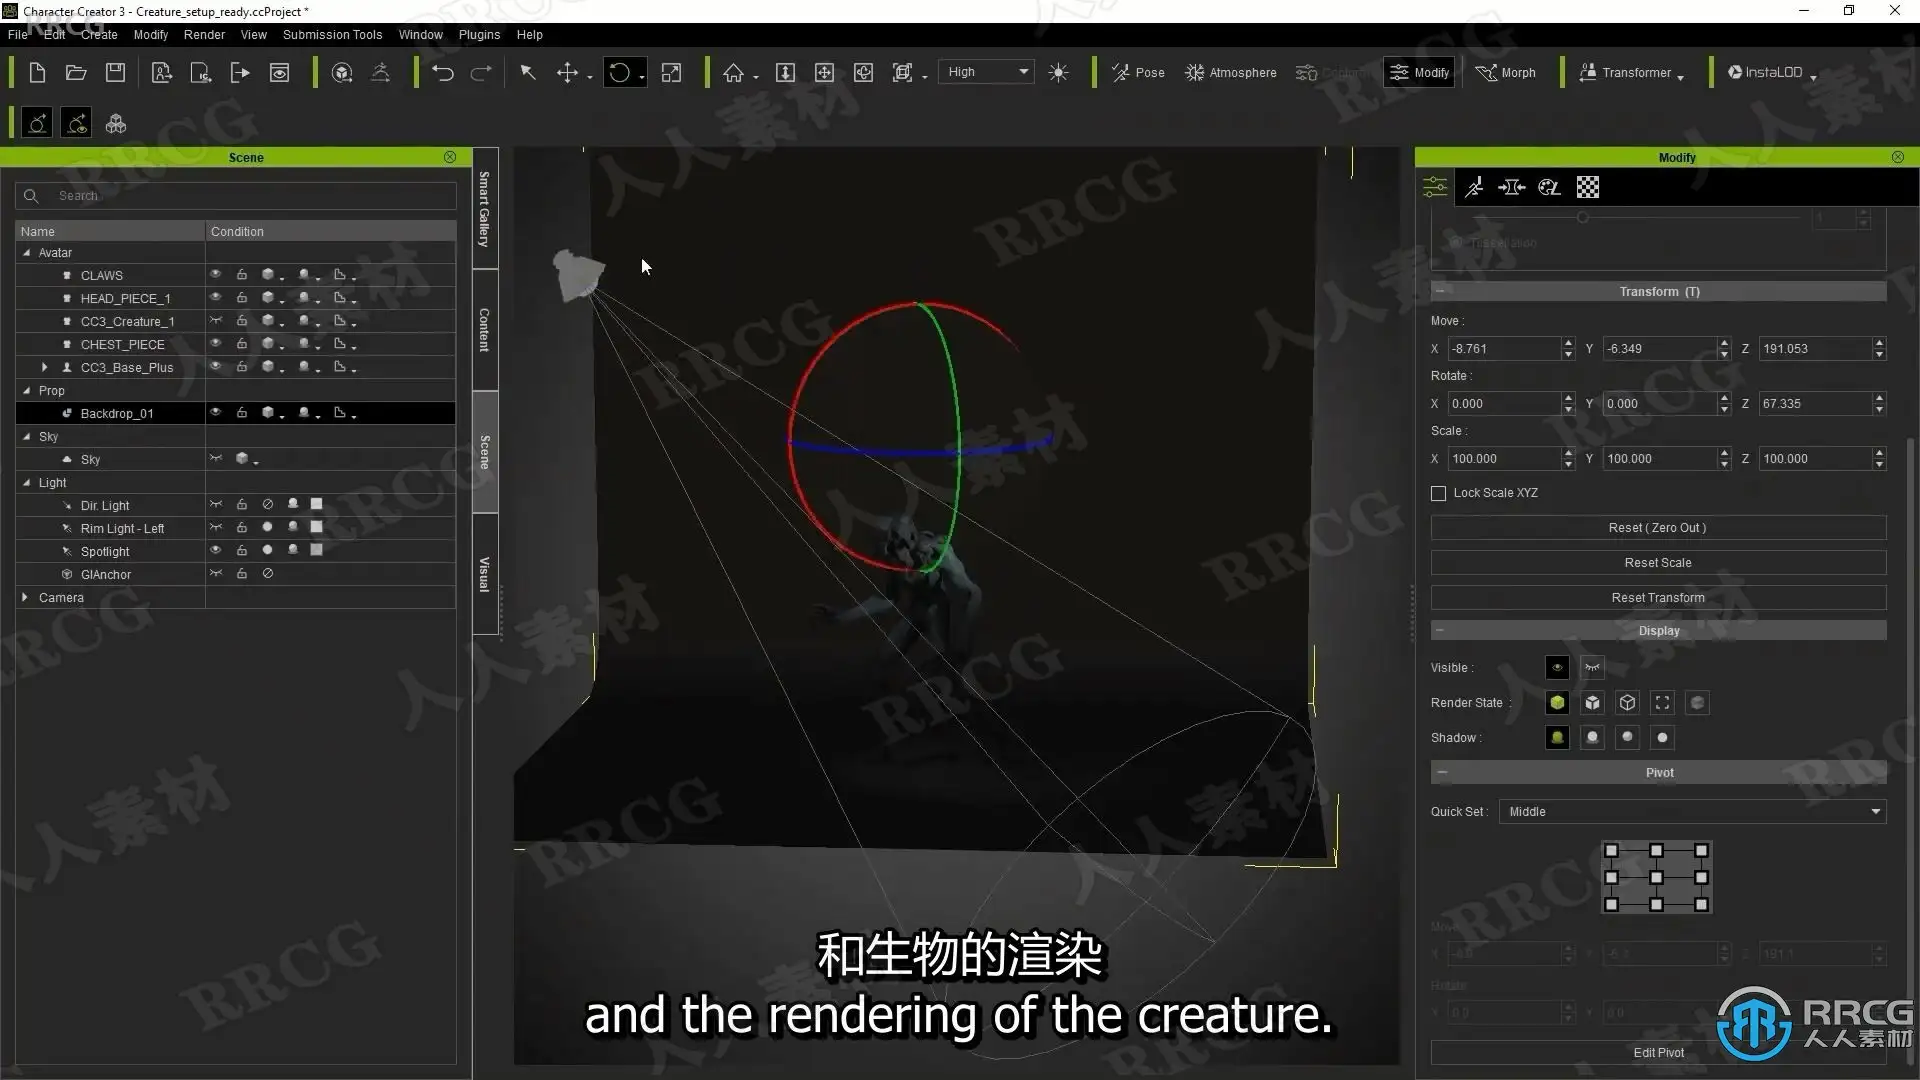Open the Window menu
The image size is (1920, 1080).
(420, 34)
